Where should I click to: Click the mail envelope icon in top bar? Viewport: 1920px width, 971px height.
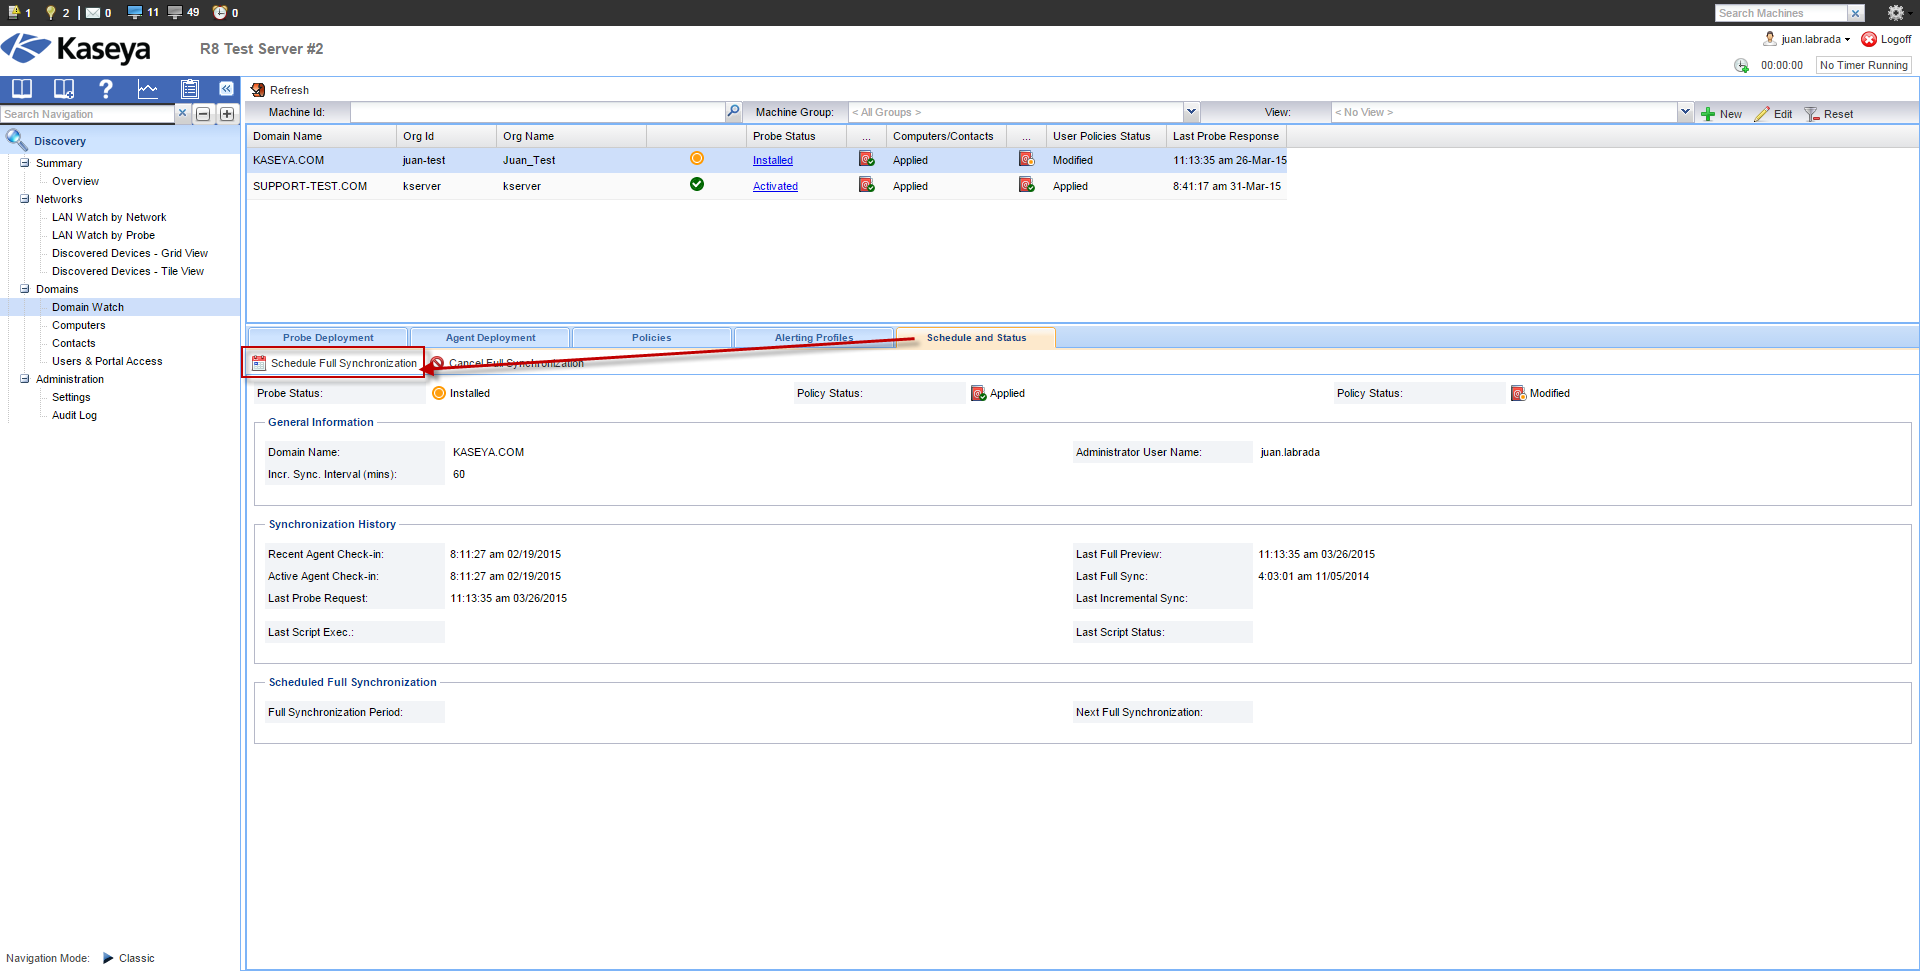[93, 12]
